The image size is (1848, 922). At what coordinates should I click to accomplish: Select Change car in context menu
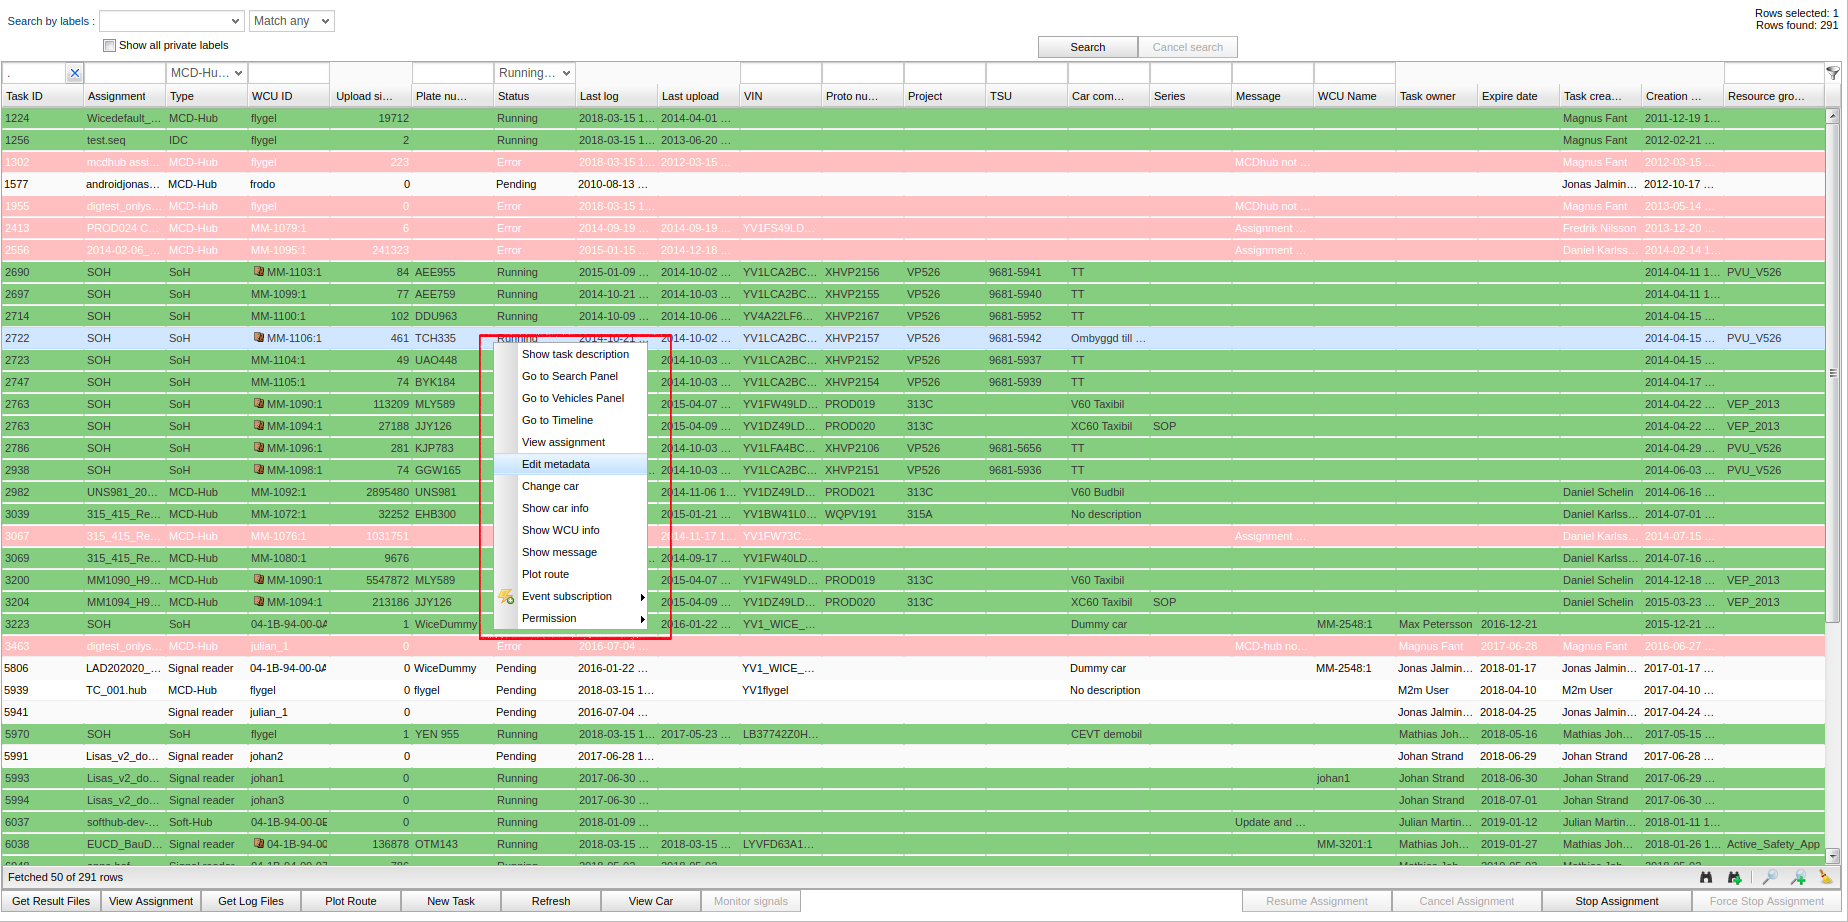click(550, 486)
